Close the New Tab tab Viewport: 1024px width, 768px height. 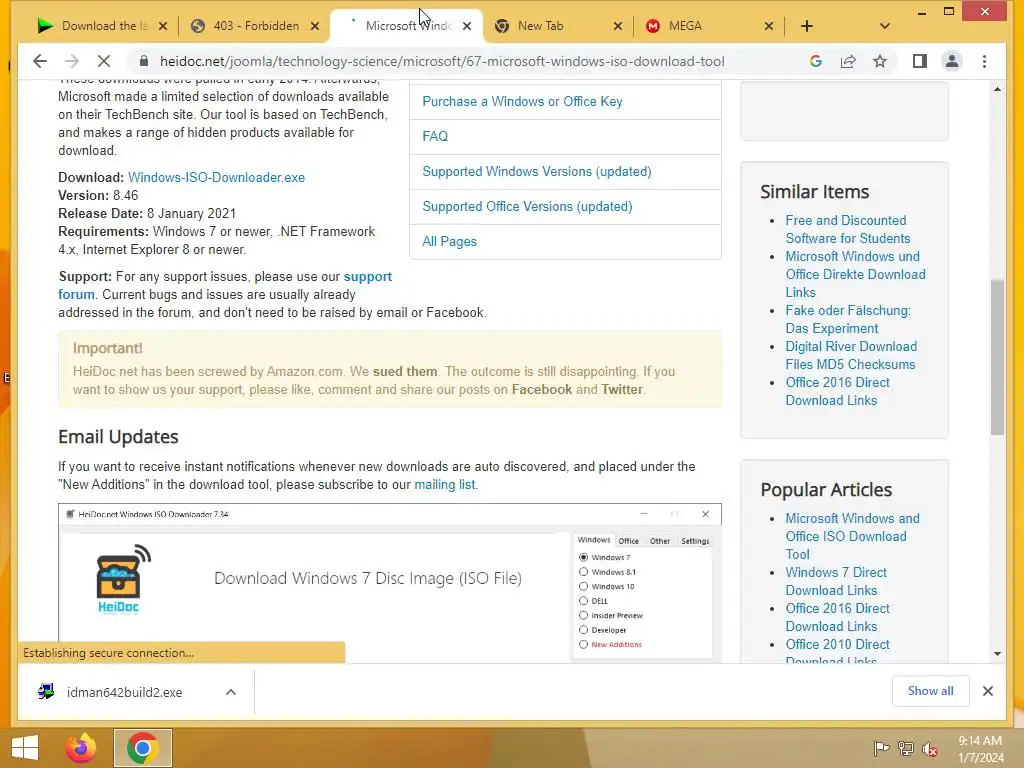[x=618, y=26]
